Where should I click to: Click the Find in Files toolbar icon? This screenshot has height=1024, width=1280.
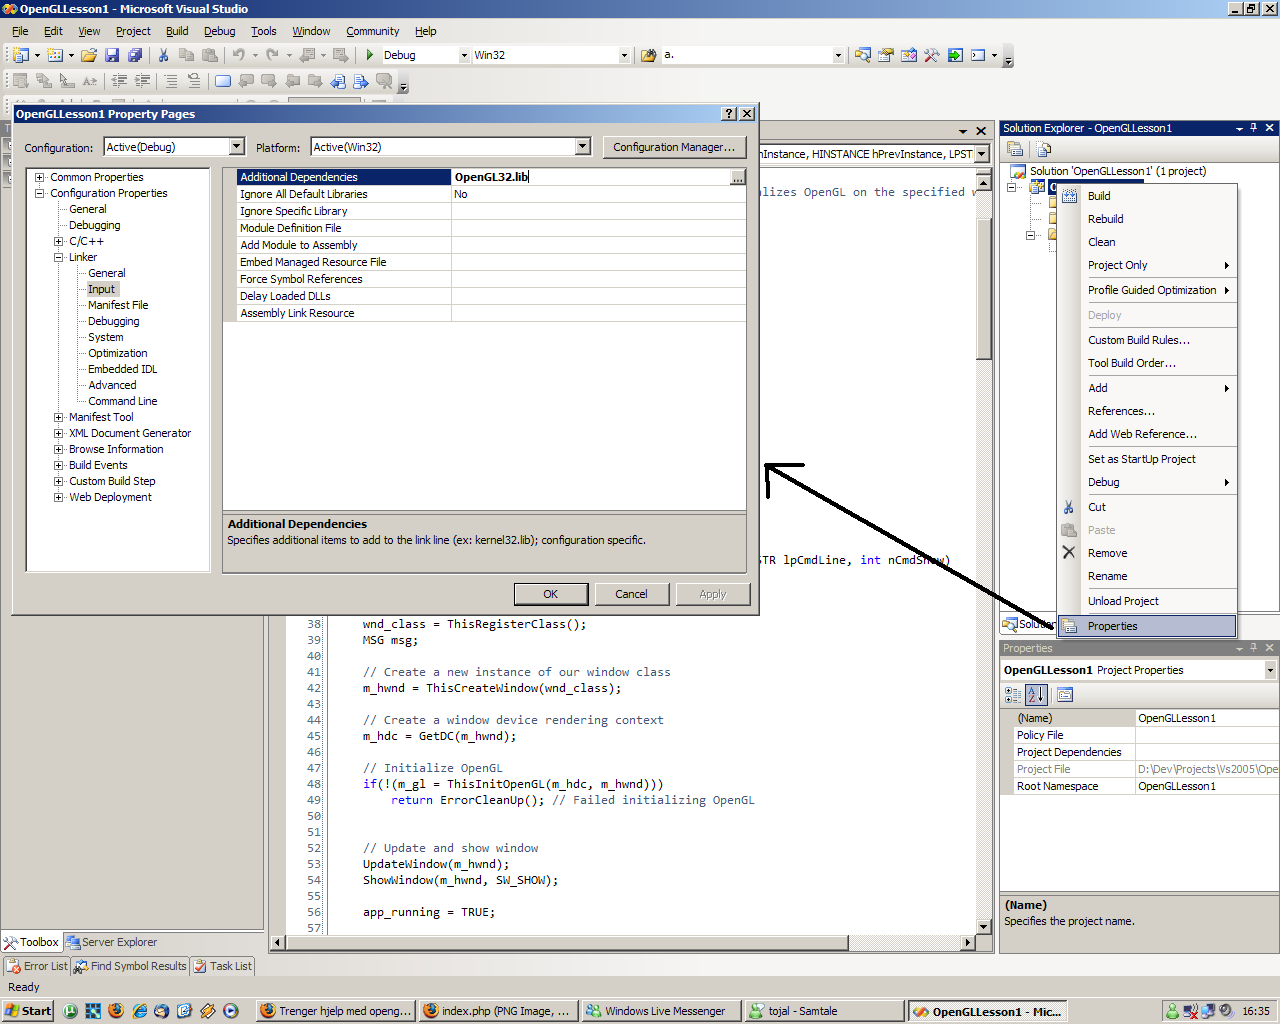[648, 55]
